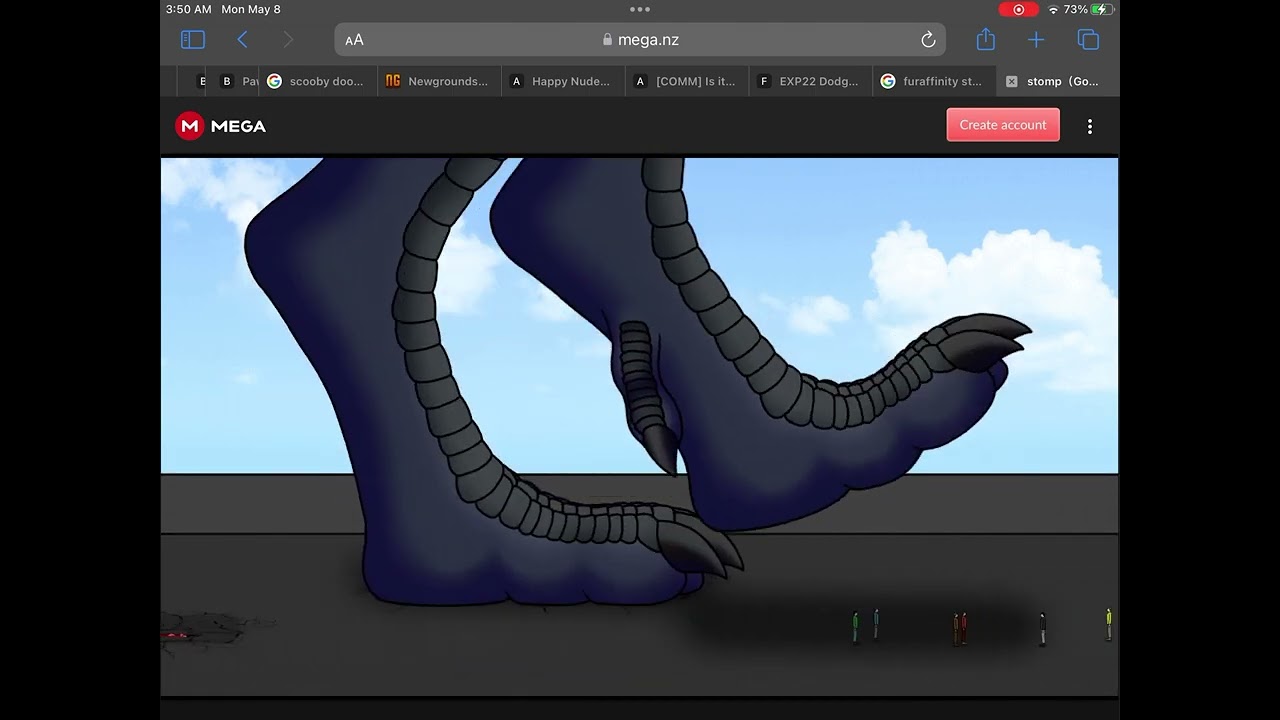This screenshot has width=1280, height=720.
Task: Open the Share sheet icon
Action: pos(986,39)
